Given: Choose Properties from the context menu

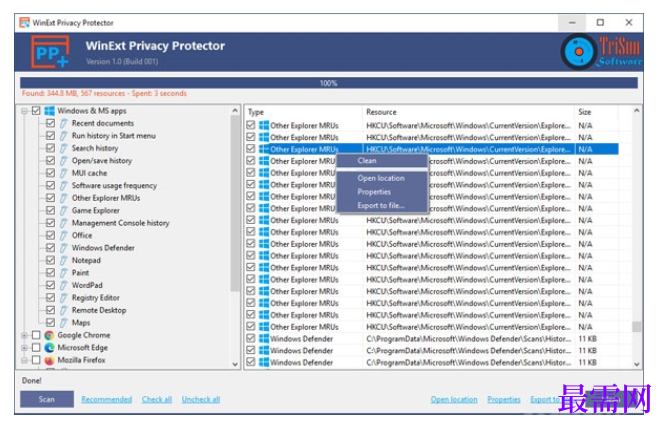Looking at the screenshot, I should click(x=382, y=192).
